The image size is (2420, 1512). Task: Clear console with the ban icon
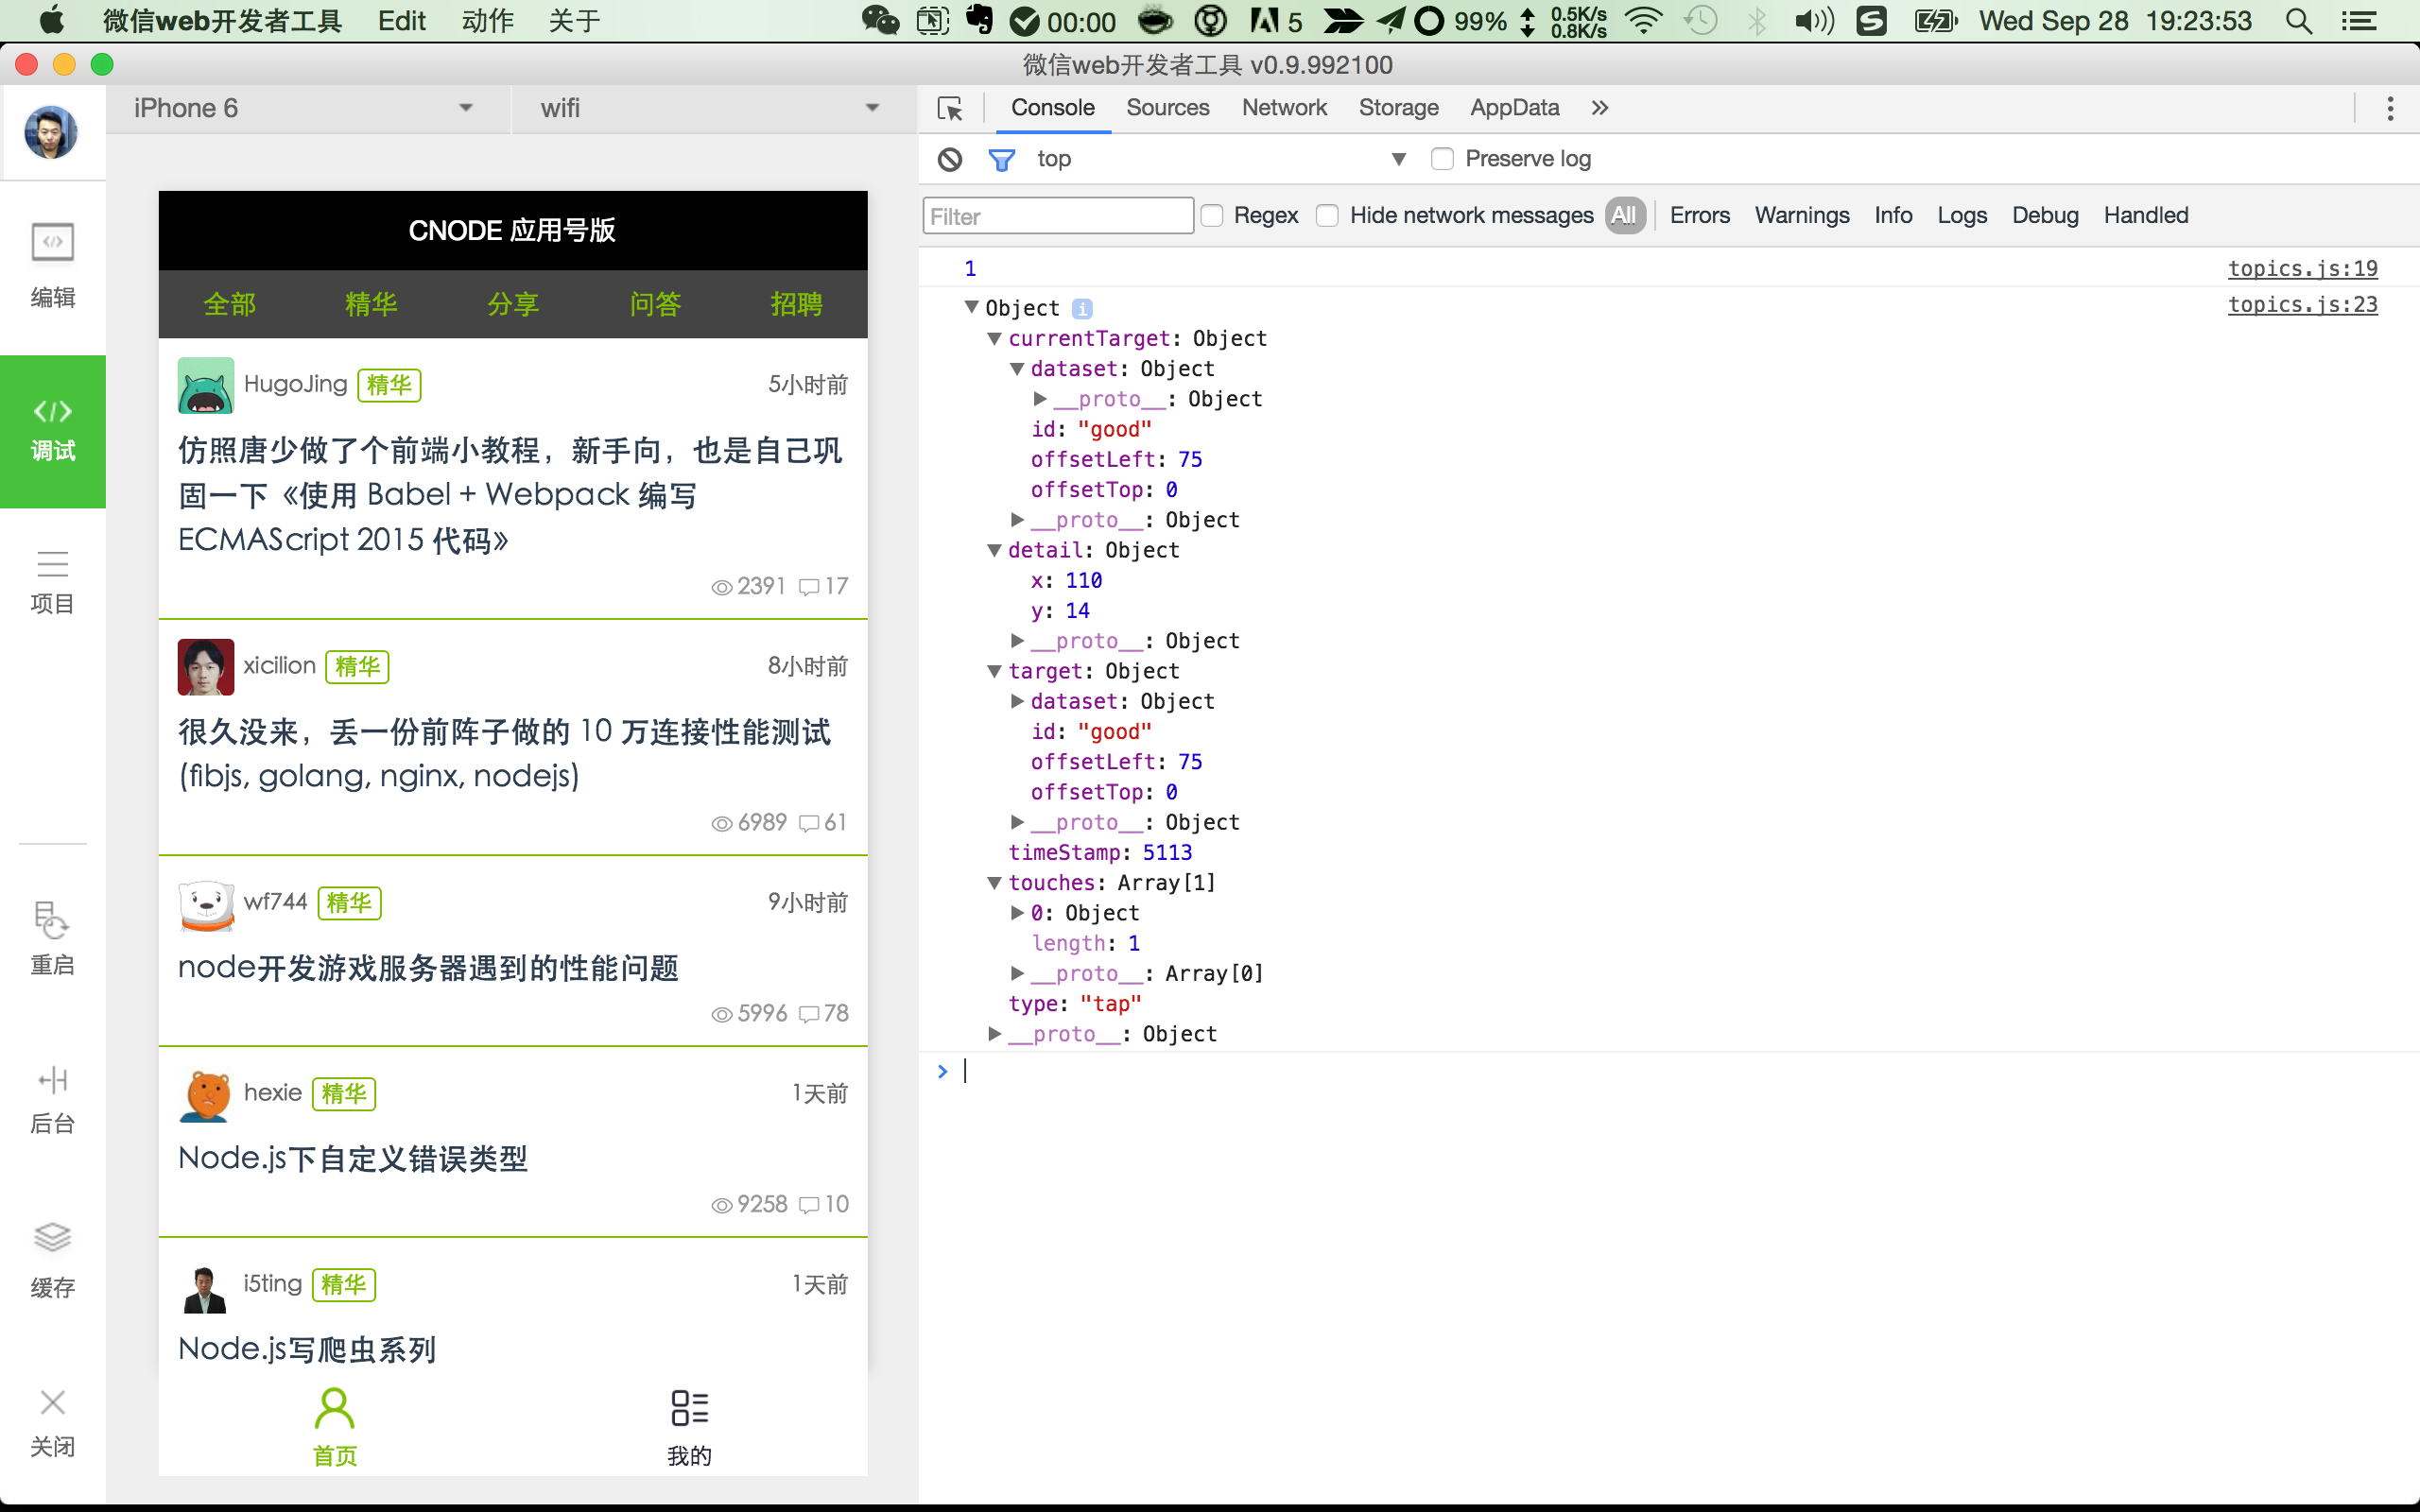(x=949, y=159)
